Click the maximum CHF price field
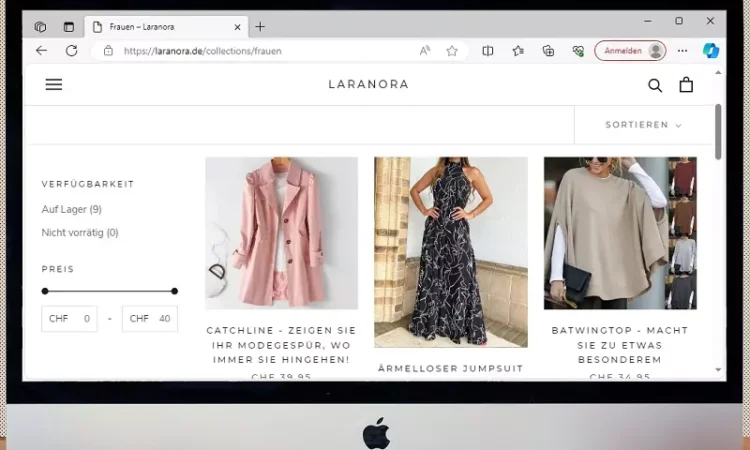The width and height of the screenshot is (750, 450). [150, 318]
